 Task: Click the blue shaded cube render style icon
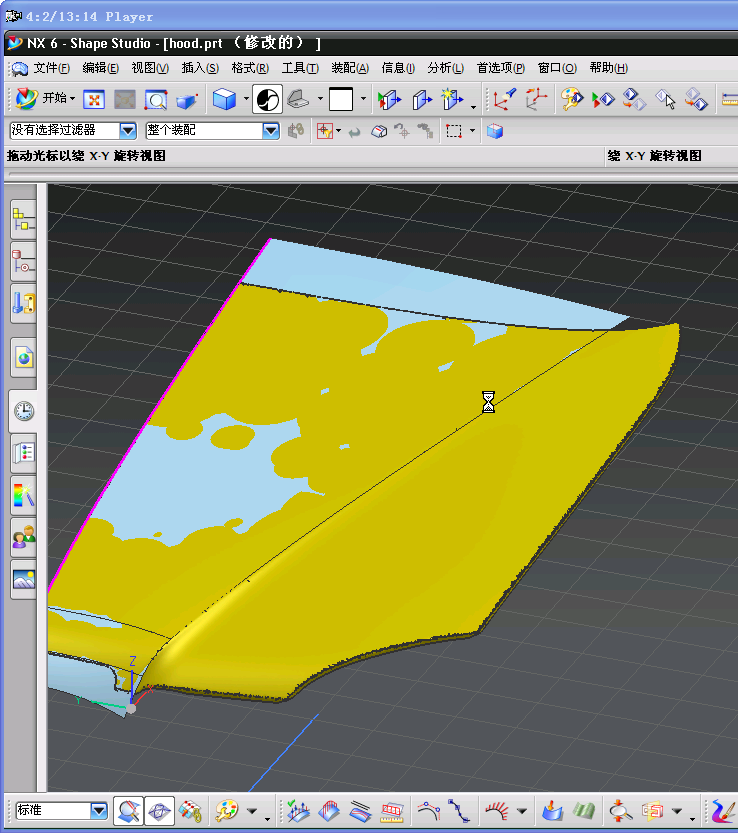[x=225, y=99]
